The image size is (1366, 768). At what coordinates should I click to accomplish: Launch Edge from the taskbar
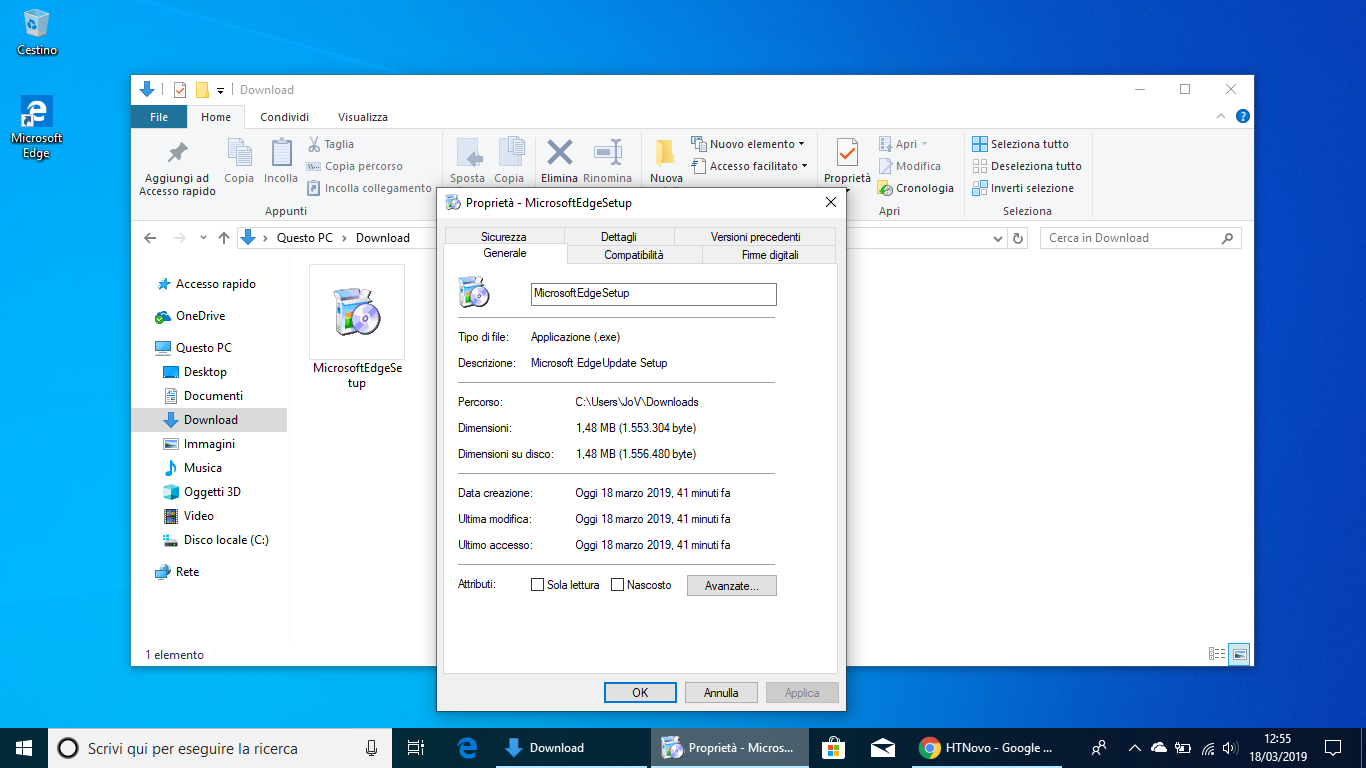(x=466, y=747)
